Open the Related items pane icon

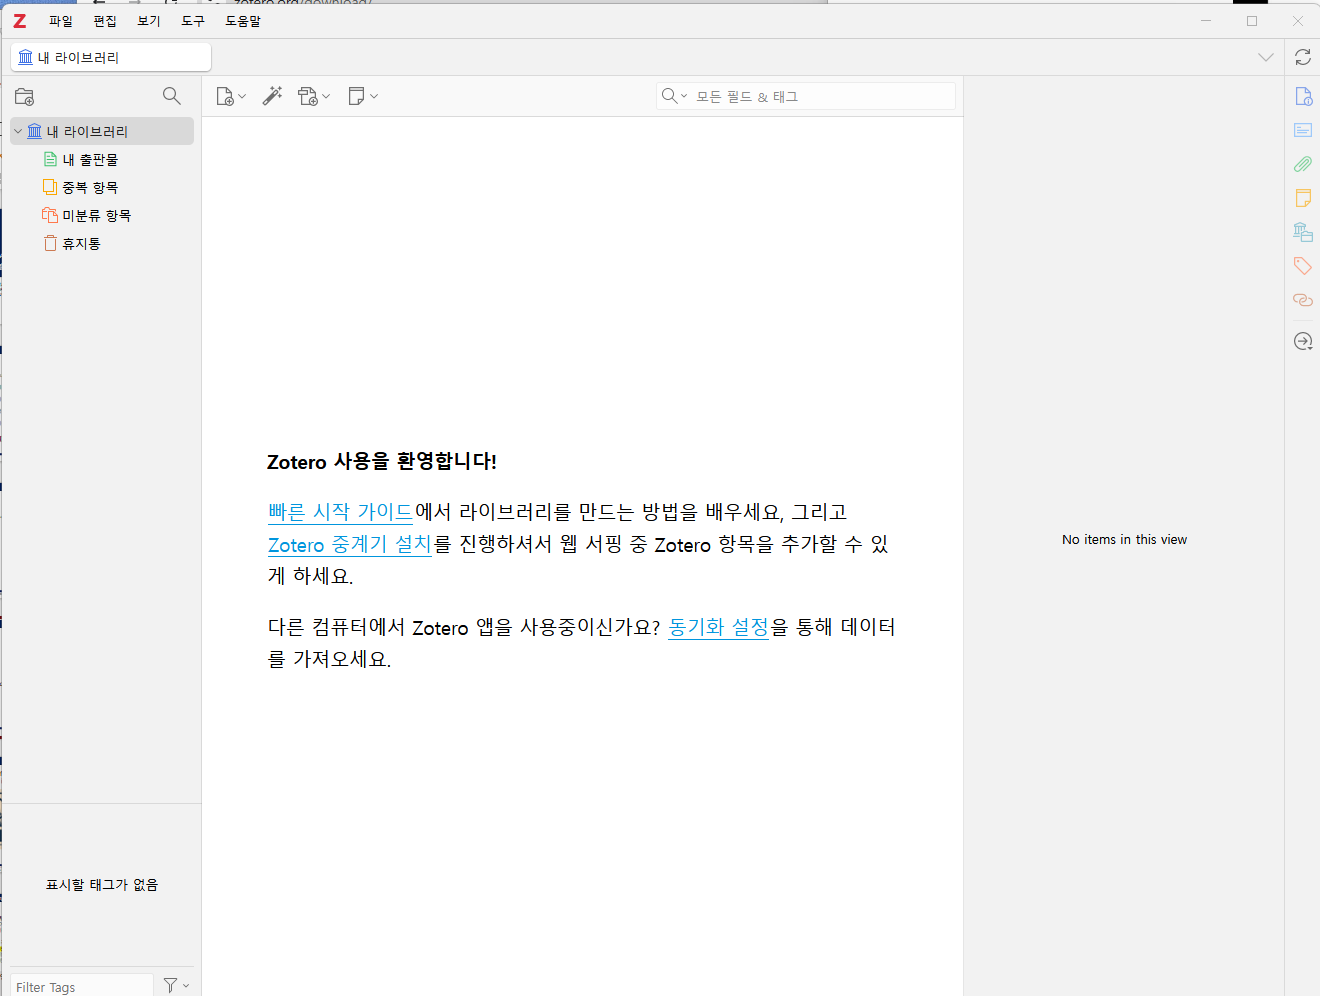pos(1303,300)
